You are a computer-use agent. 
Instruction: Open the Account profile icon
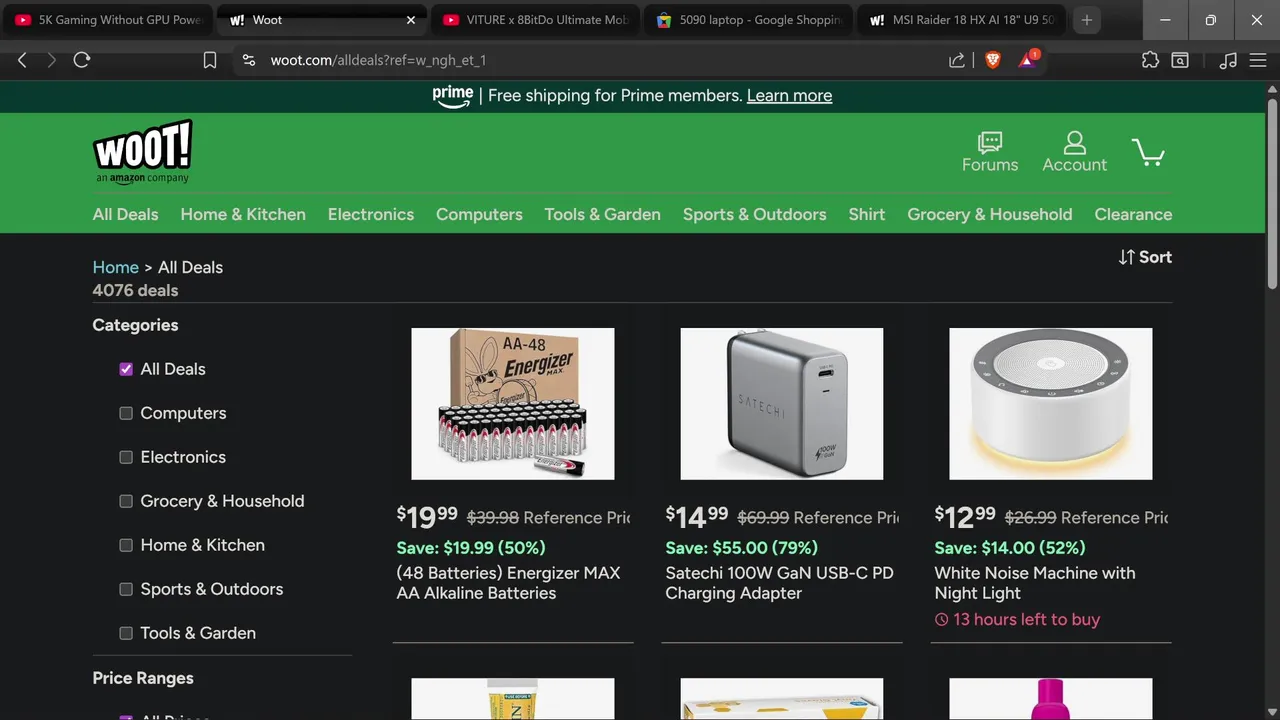coord(1074,152)
